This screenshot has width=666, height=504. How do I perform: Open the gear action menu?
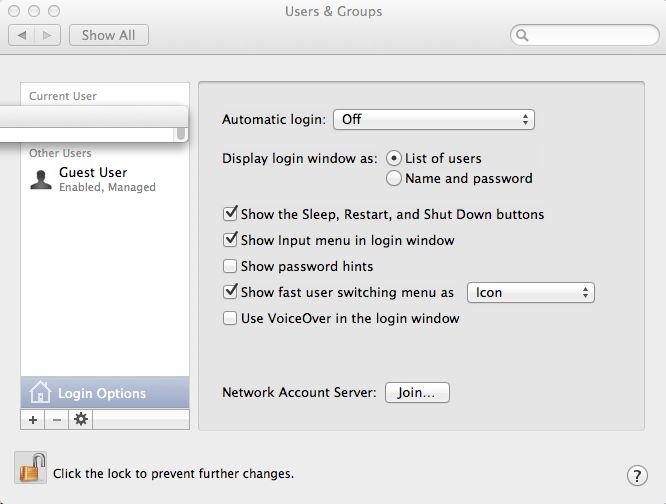[81, 420]
